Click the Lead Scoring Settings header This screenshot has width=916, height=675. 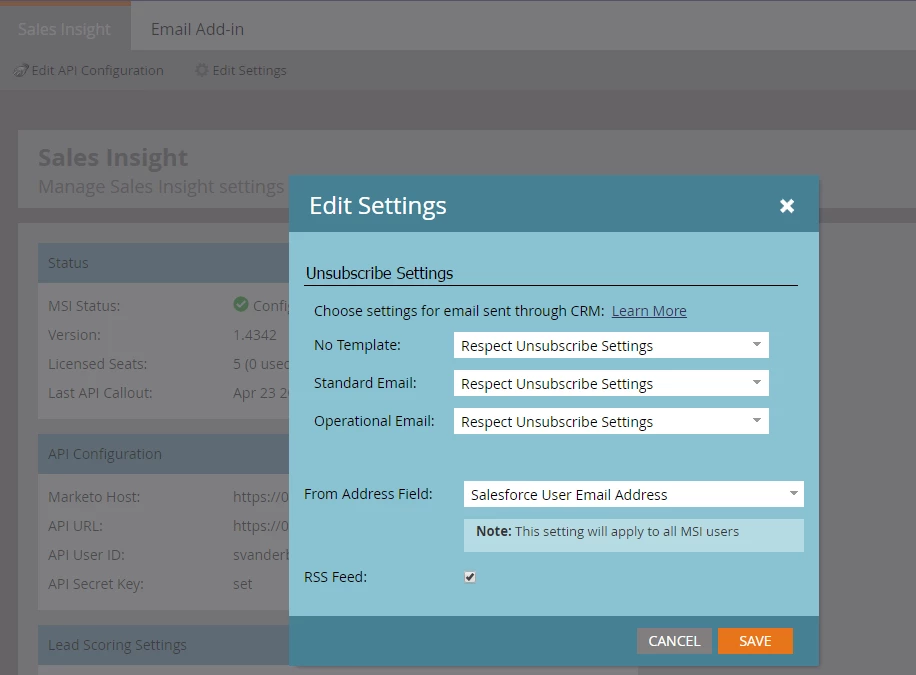(x=164, y=645)
